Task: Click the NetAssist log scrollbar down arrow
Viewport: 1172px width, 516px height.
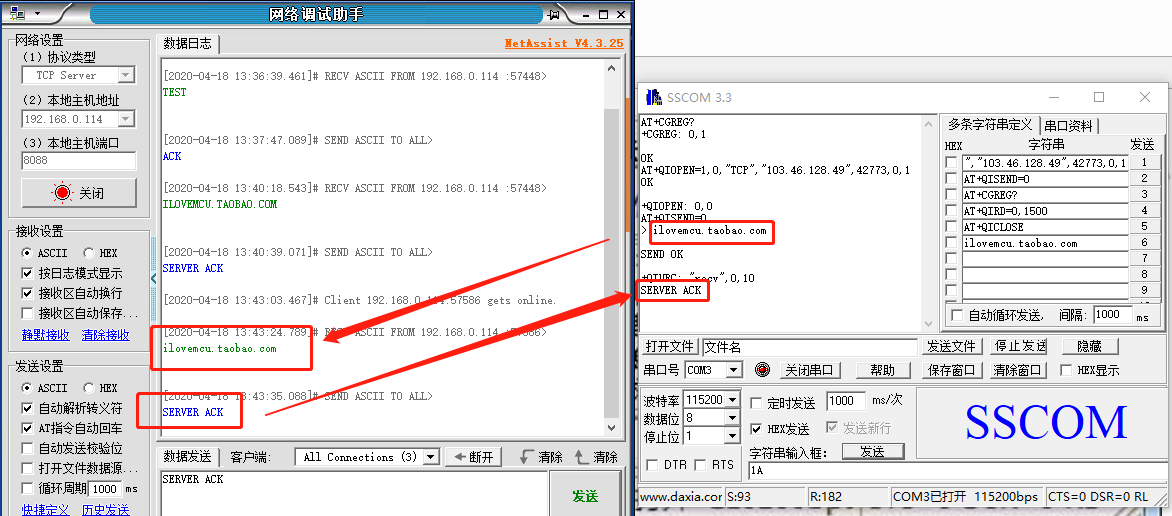Action: pyautogui.click(x=611, y=427)
